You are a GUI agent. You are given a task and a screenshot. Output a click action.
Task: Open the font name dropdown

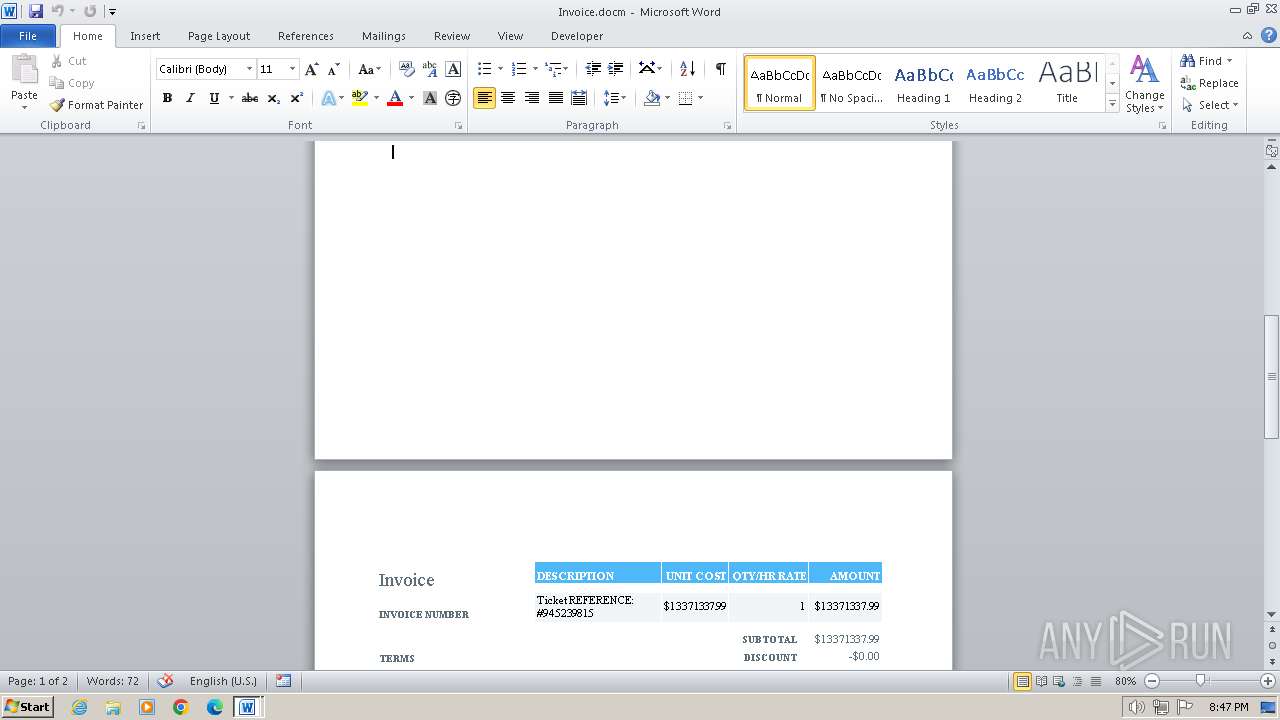point(249,69)
